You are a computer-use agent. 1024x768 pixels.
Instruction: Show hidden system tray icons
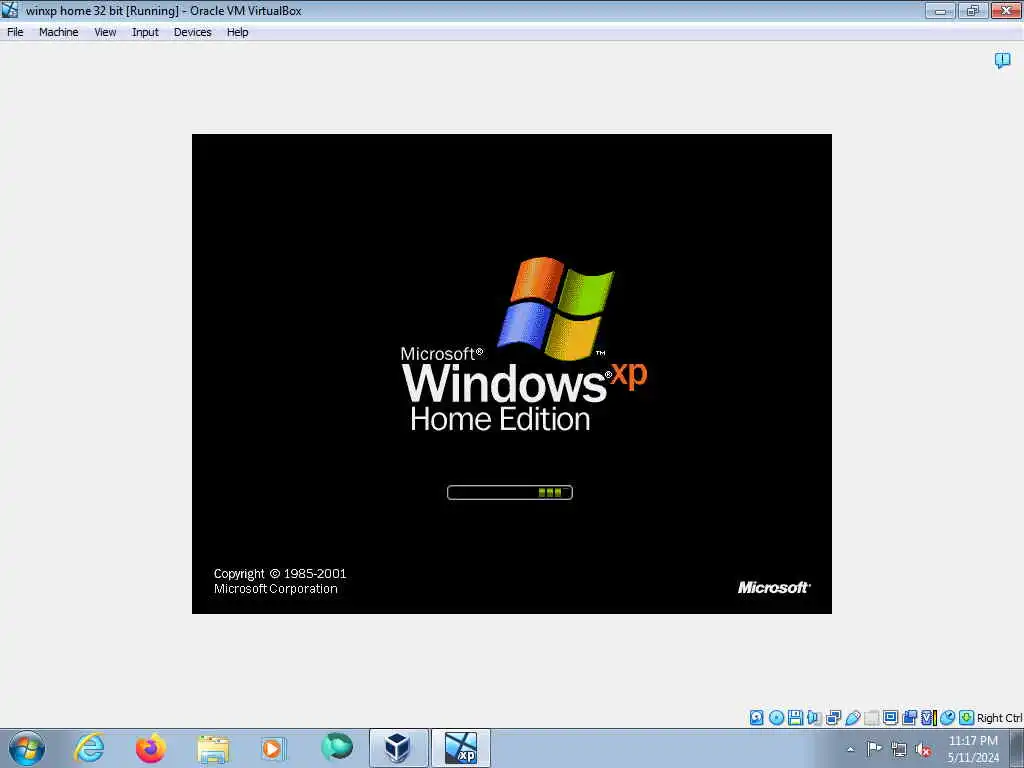[x=850, y=750]
